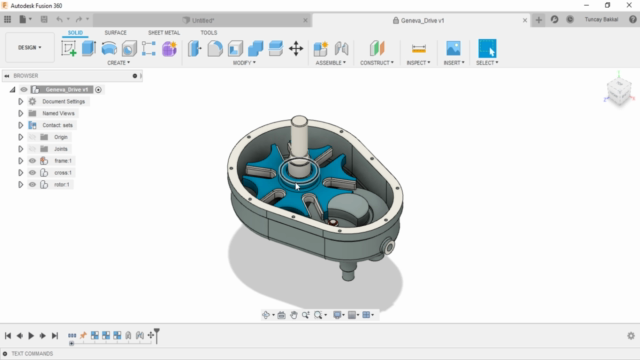The height and width of the screenshot is (360, 640).
Task: Select the Create Sketch tool
Action: [69, 49]
